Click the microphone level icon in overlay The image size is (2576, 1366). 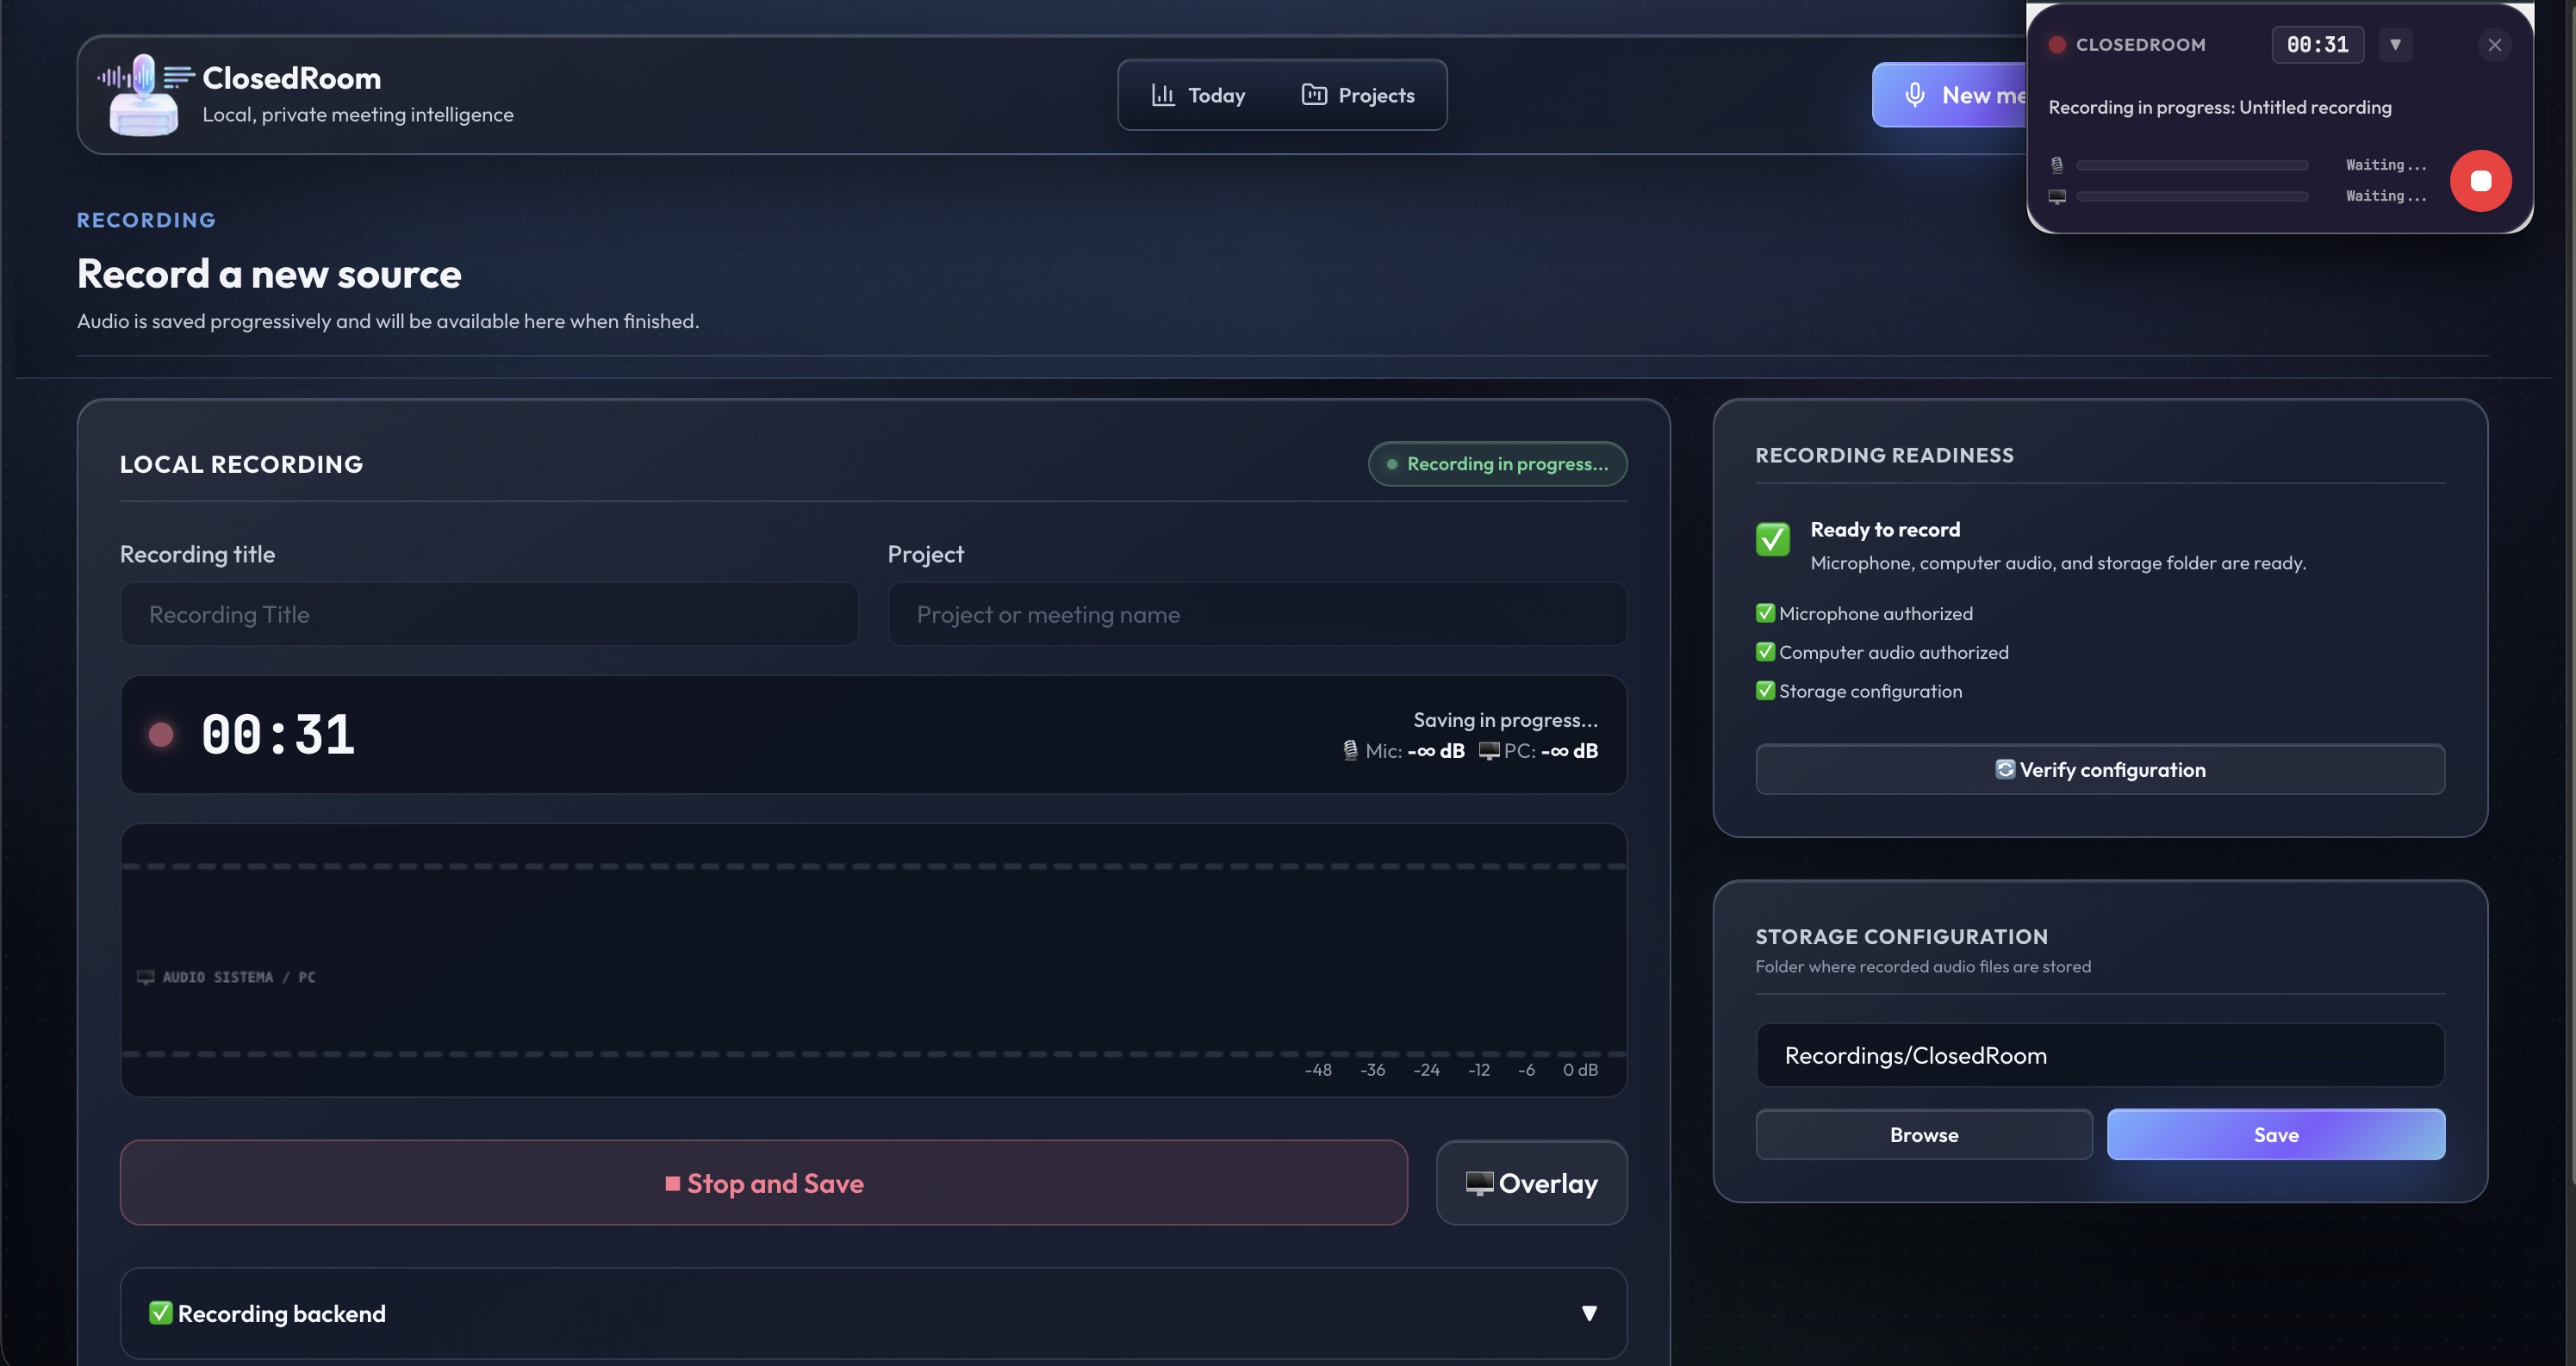2057,165
